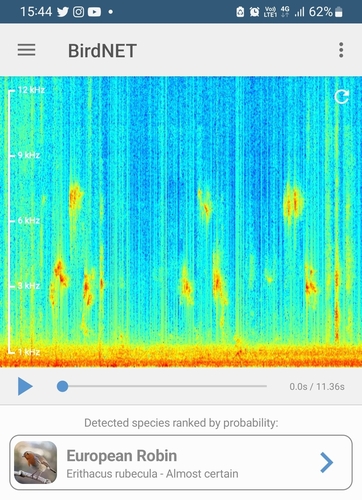The image size is (362, 500).
Task: Tap the 4G network indicator
Action: coord(285,12)
